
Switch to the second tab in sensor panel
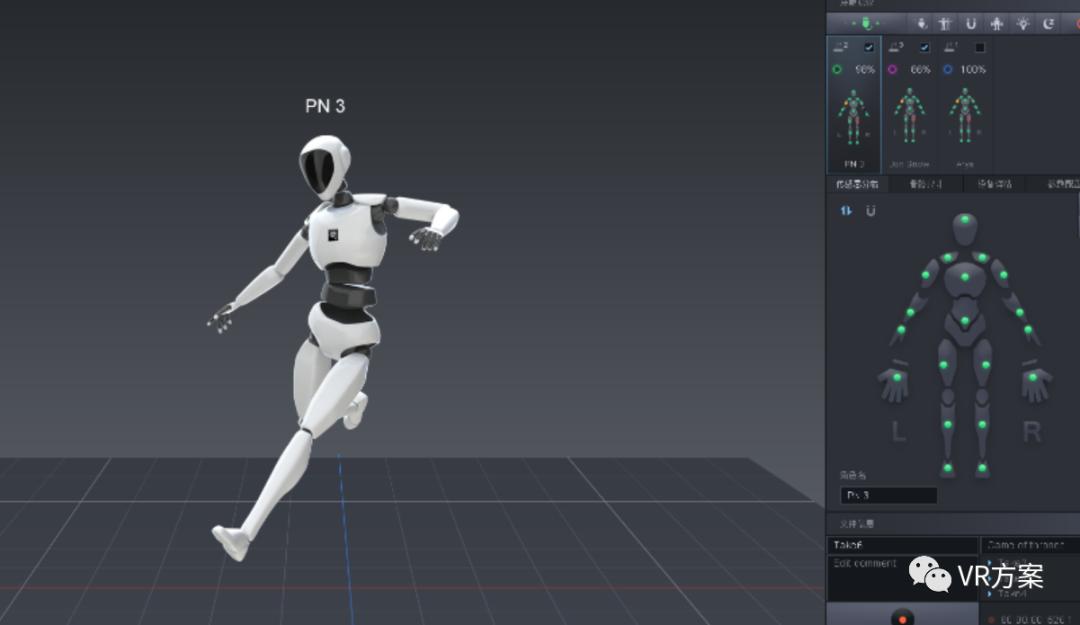(x=924, y=184)
